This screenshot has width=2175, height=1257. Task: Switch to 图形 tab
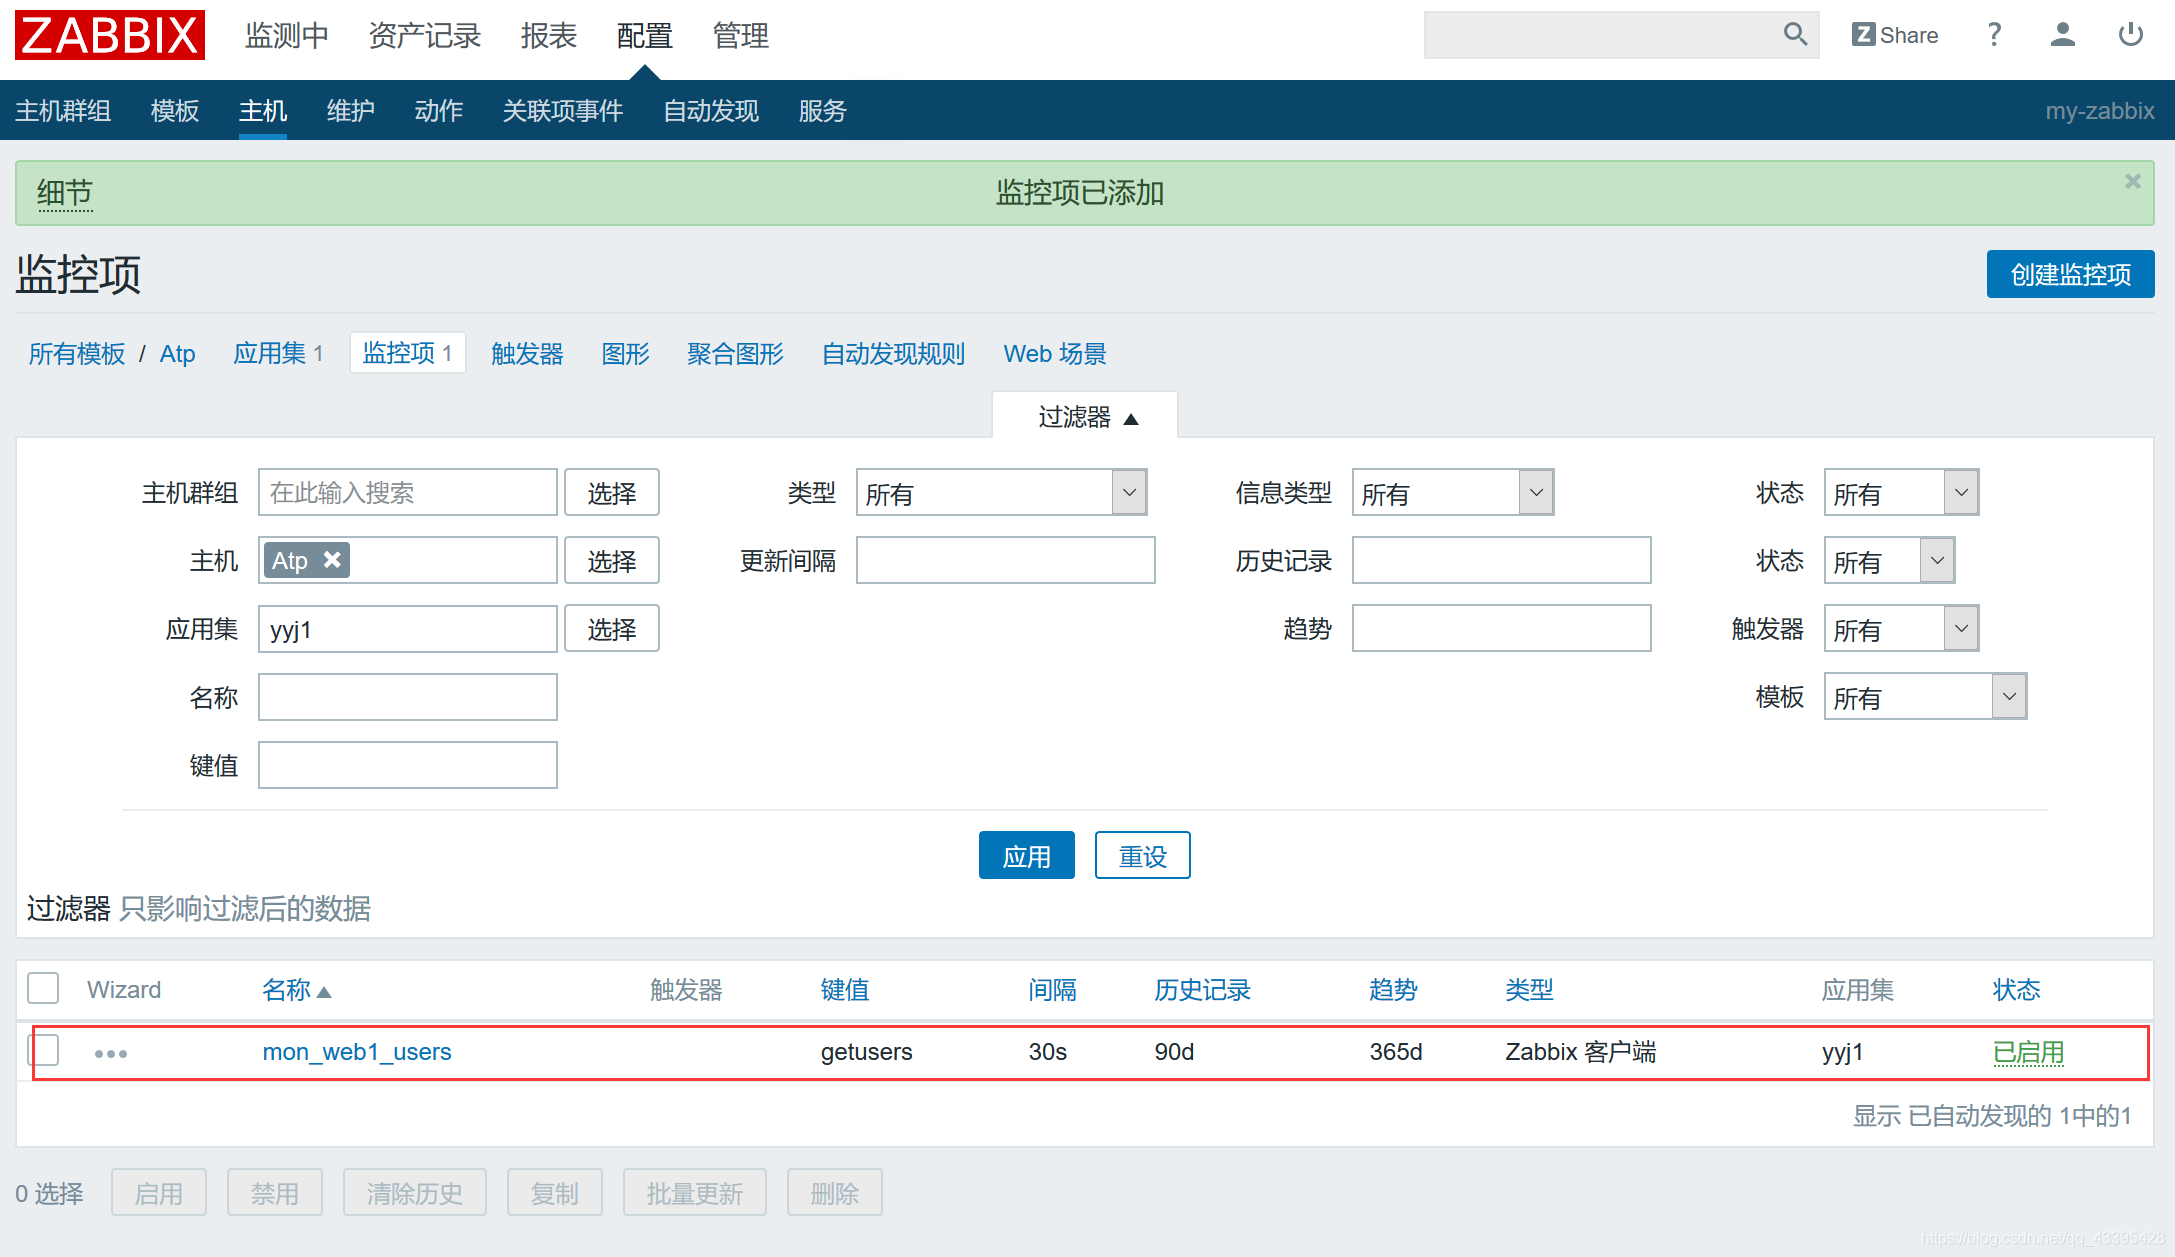[625, 354]
